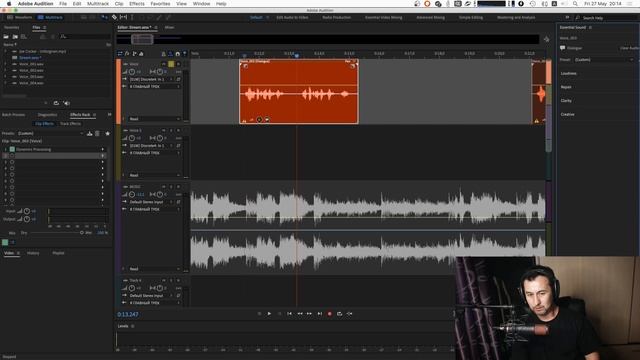Expand the Joe Cocker mp3 file entry
The image size is (640, 360).
5,51
